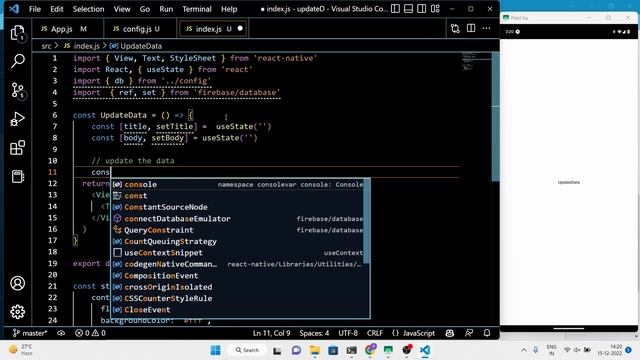640x360 pixels.
Task: Click the master branch indicator in status bar
Action: (30, 333)
